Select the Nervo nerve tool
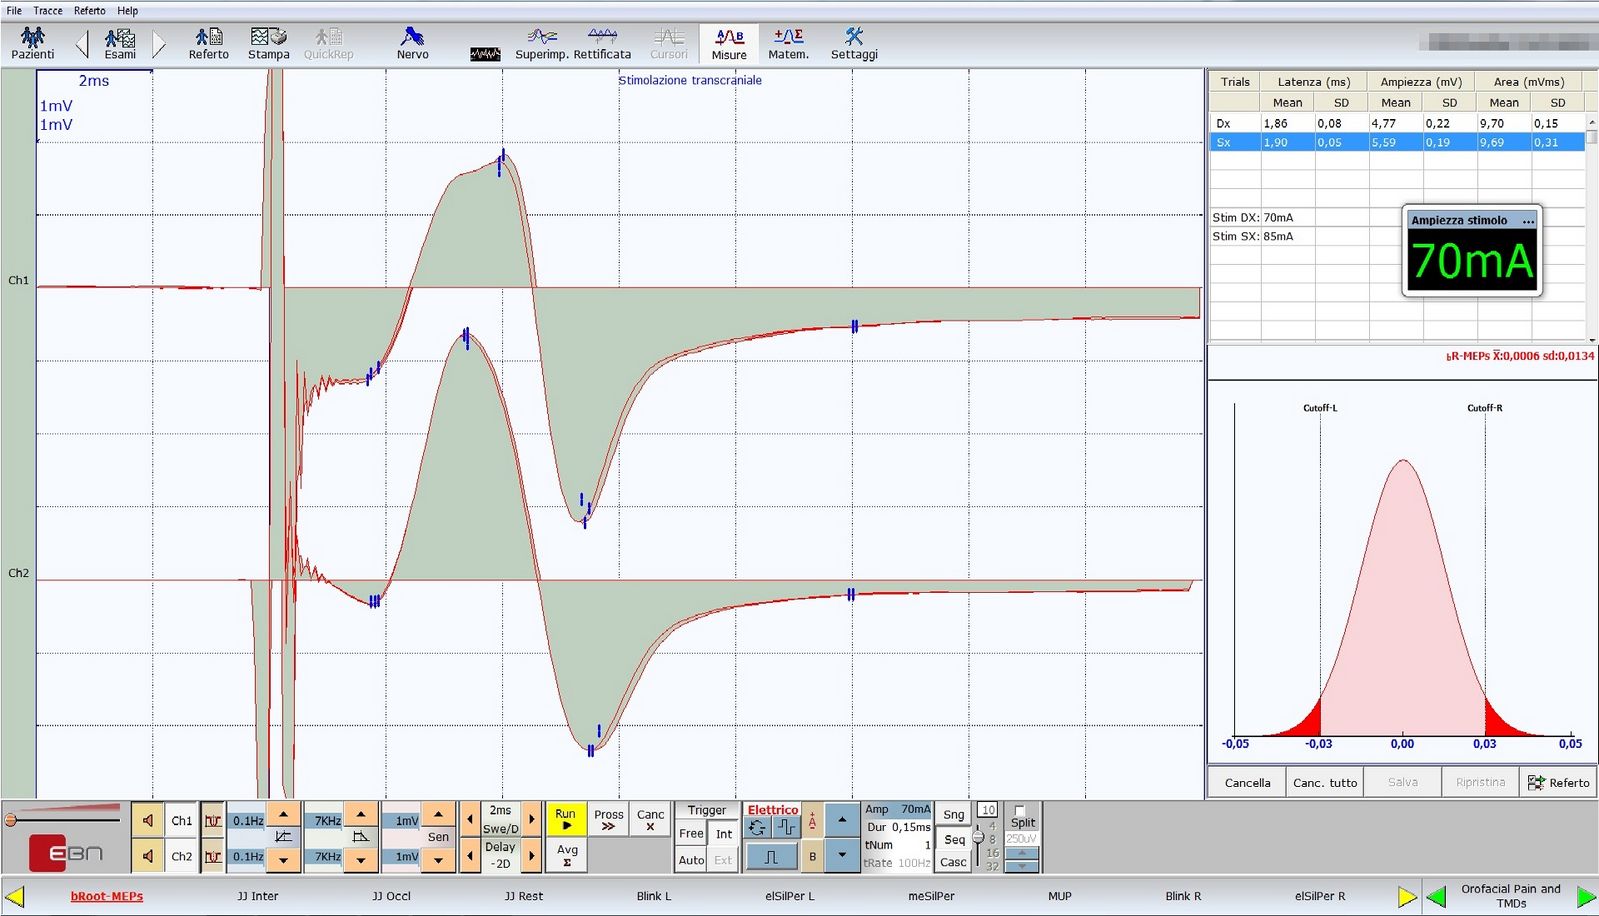Viewport: 1599px width, 916px height. [412, 43]
